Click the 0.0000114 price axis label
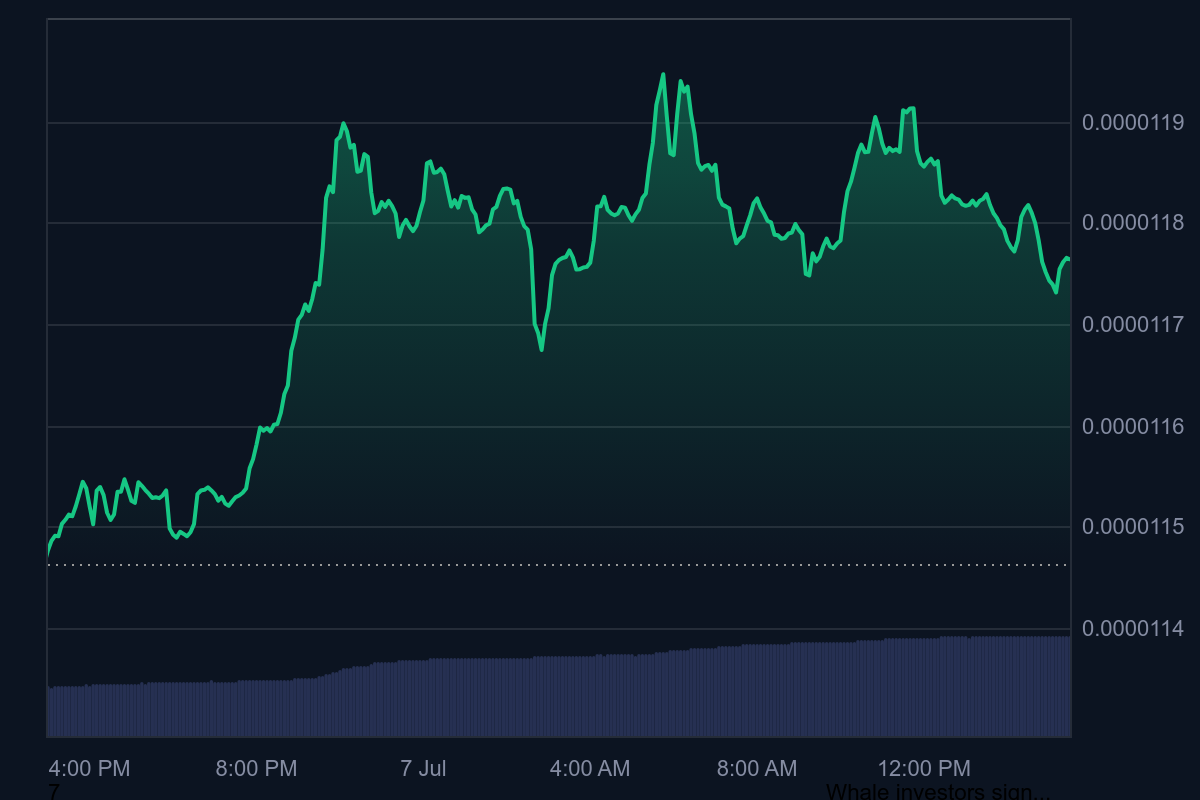 pyautogui.click(x=1133, y=629)
